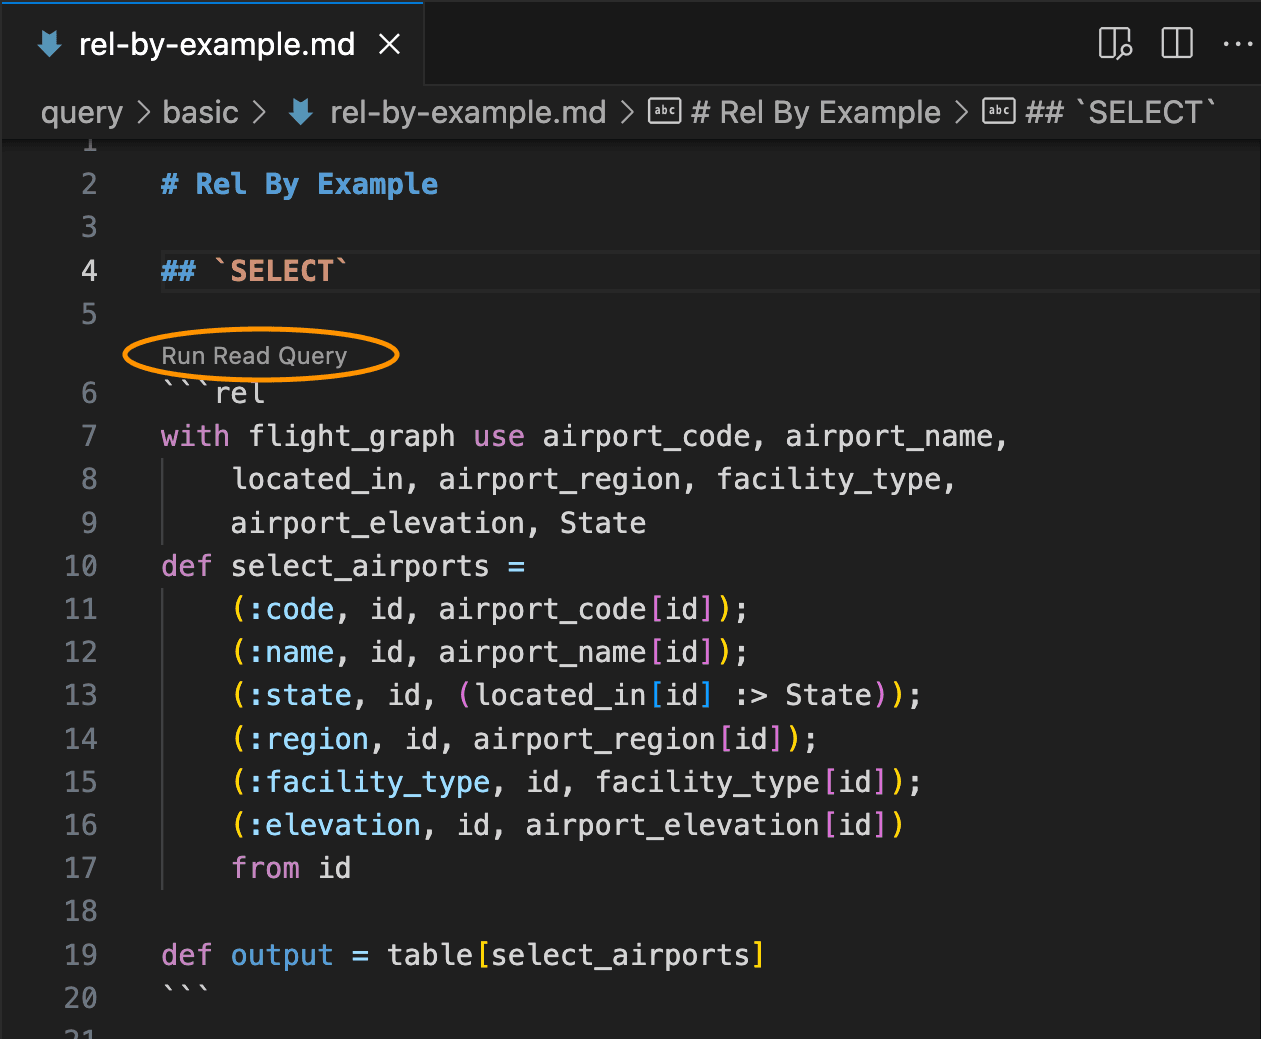This screenshot has height=1039, width=1261.
Task: Click symbol icon before '## `SELECT`' breadcrumb
Action: point(999,111)
